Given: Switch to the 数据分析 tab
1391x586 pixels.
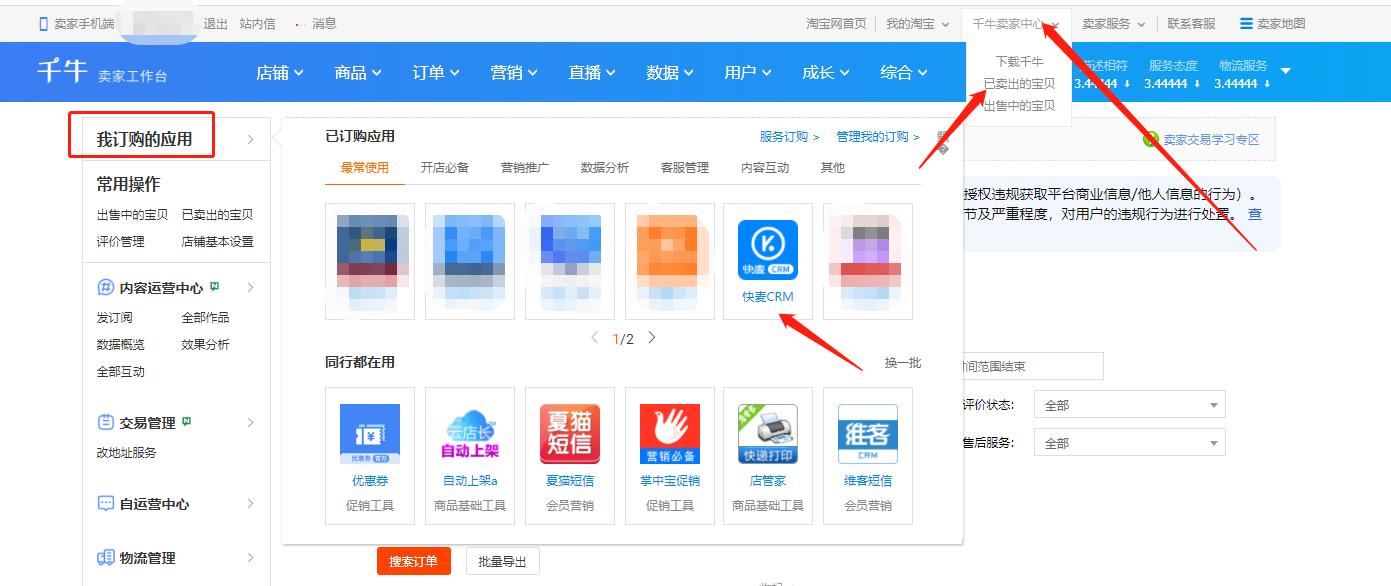Looking at the screenshot, I should (605, 167).
